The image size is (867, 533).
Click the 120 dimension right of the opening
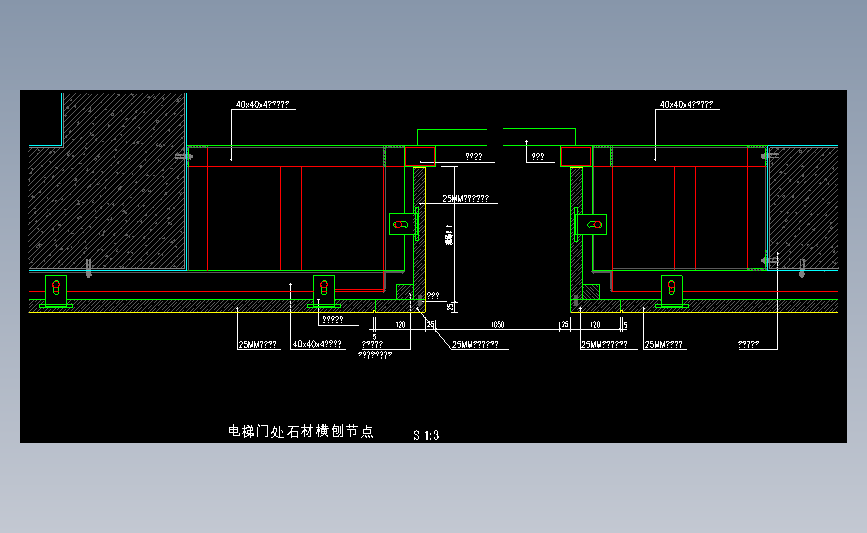595,325
